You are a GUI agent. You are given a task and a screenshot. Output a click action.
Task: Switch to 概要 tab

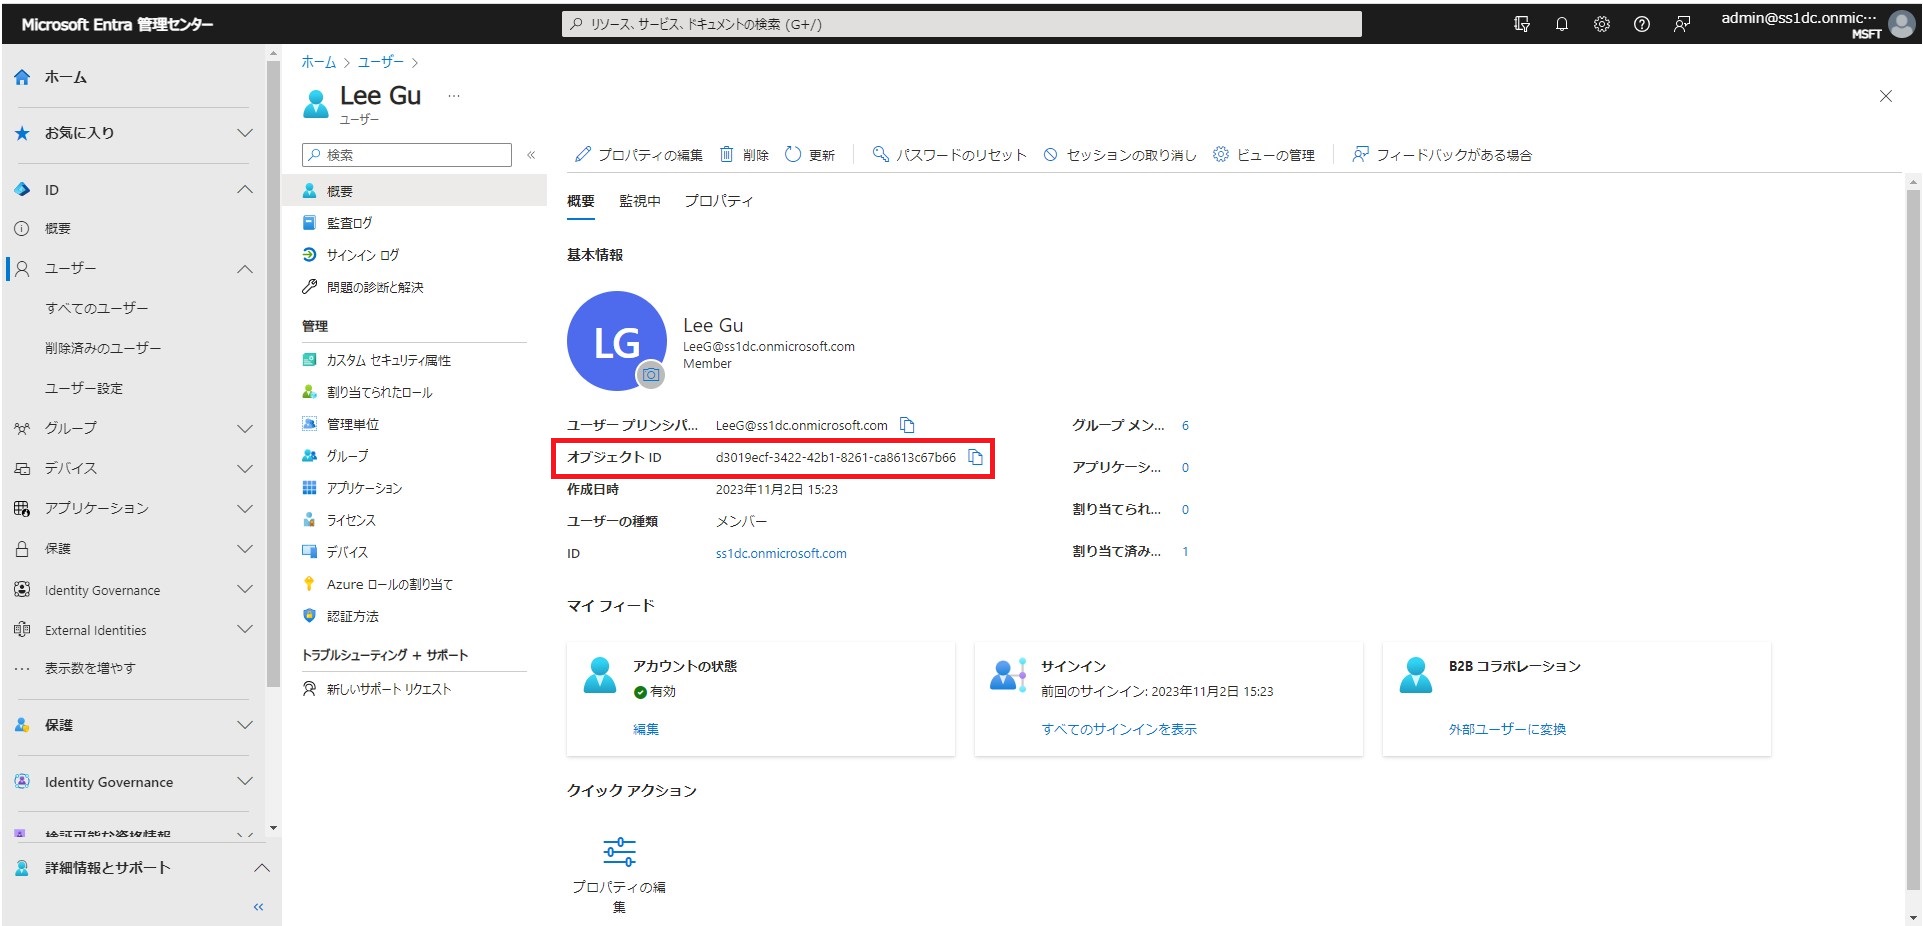(x=581, y=201)
